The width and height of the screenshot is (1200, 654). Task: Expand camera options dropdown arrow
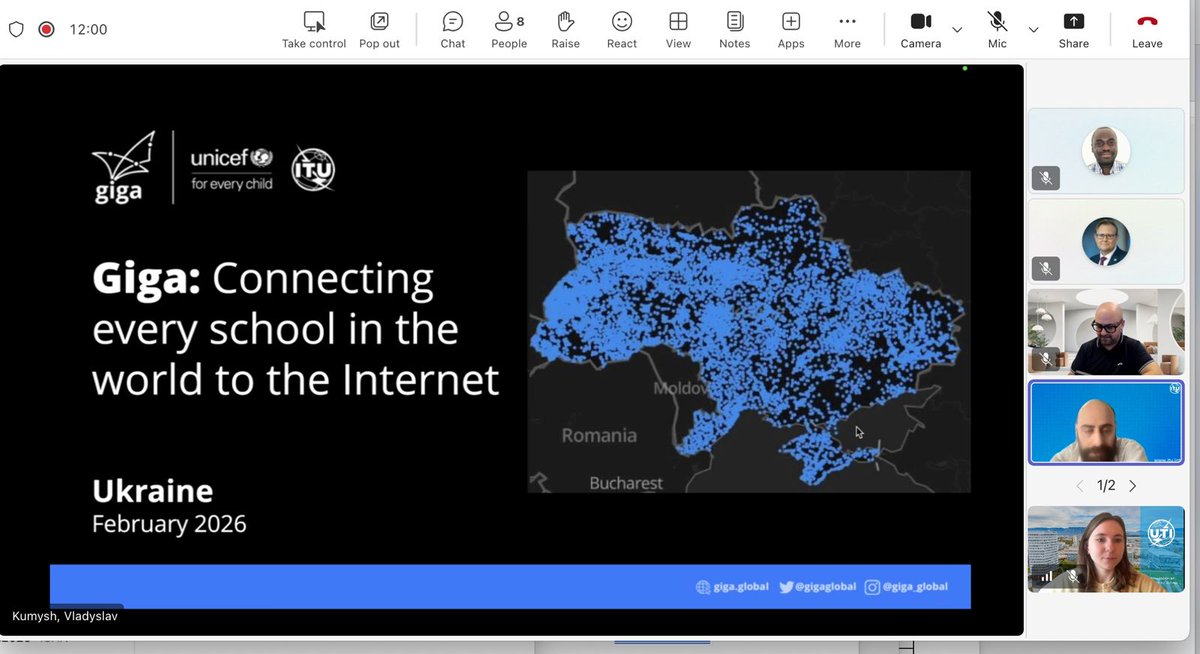tap(957, 30)
